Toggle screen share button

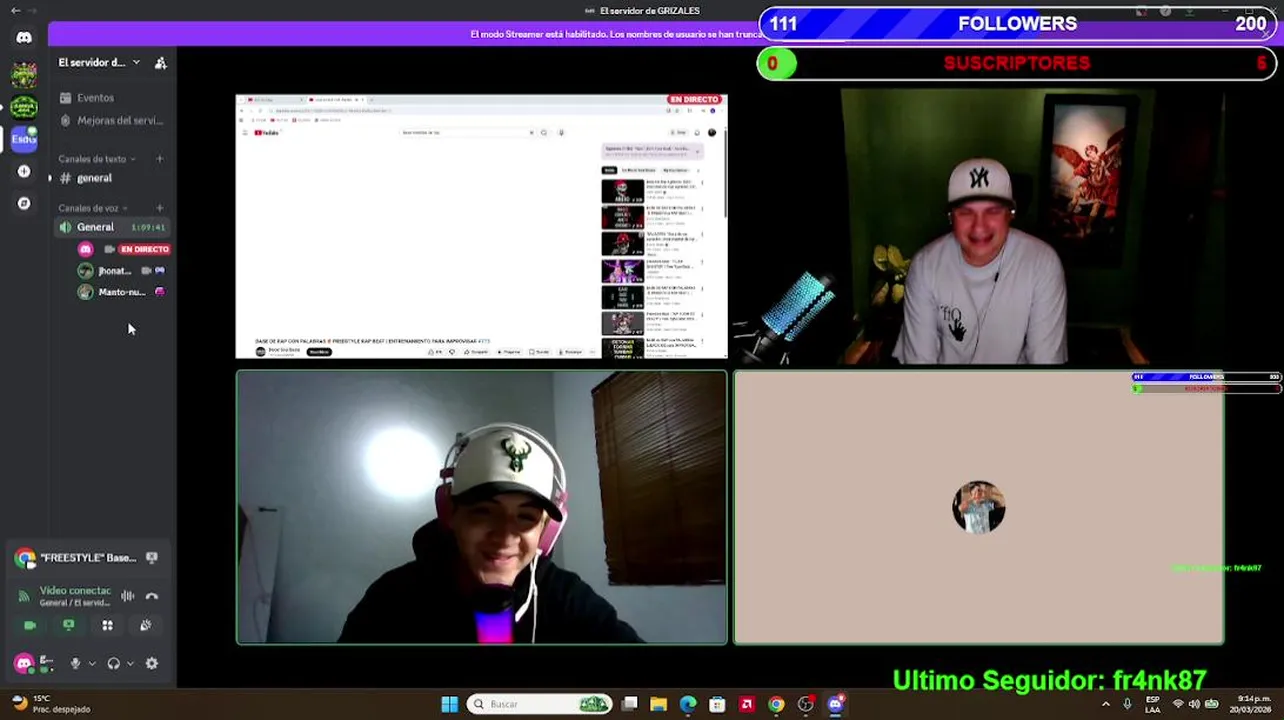[68, 625]
